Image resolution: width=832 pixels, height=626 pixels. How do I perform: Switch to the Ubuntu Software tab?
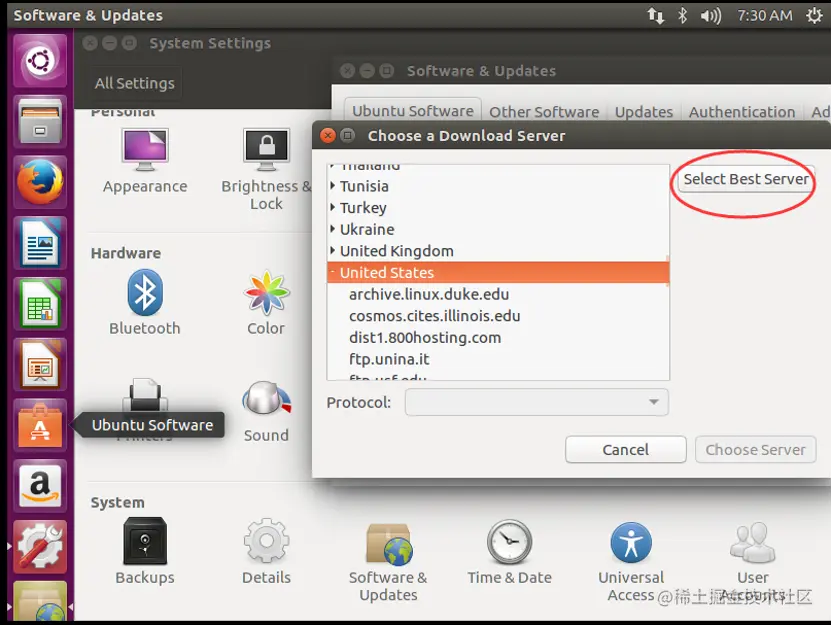pyautogui.click(x=413, y=111)
